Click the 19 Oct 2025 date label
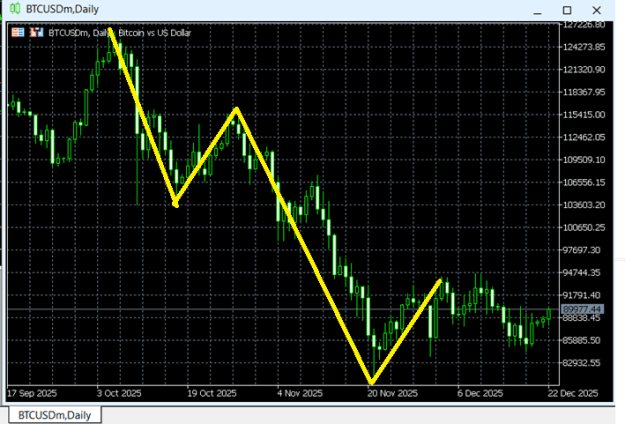The height and width of the screenshot is (424, 625). click(212, 393)
